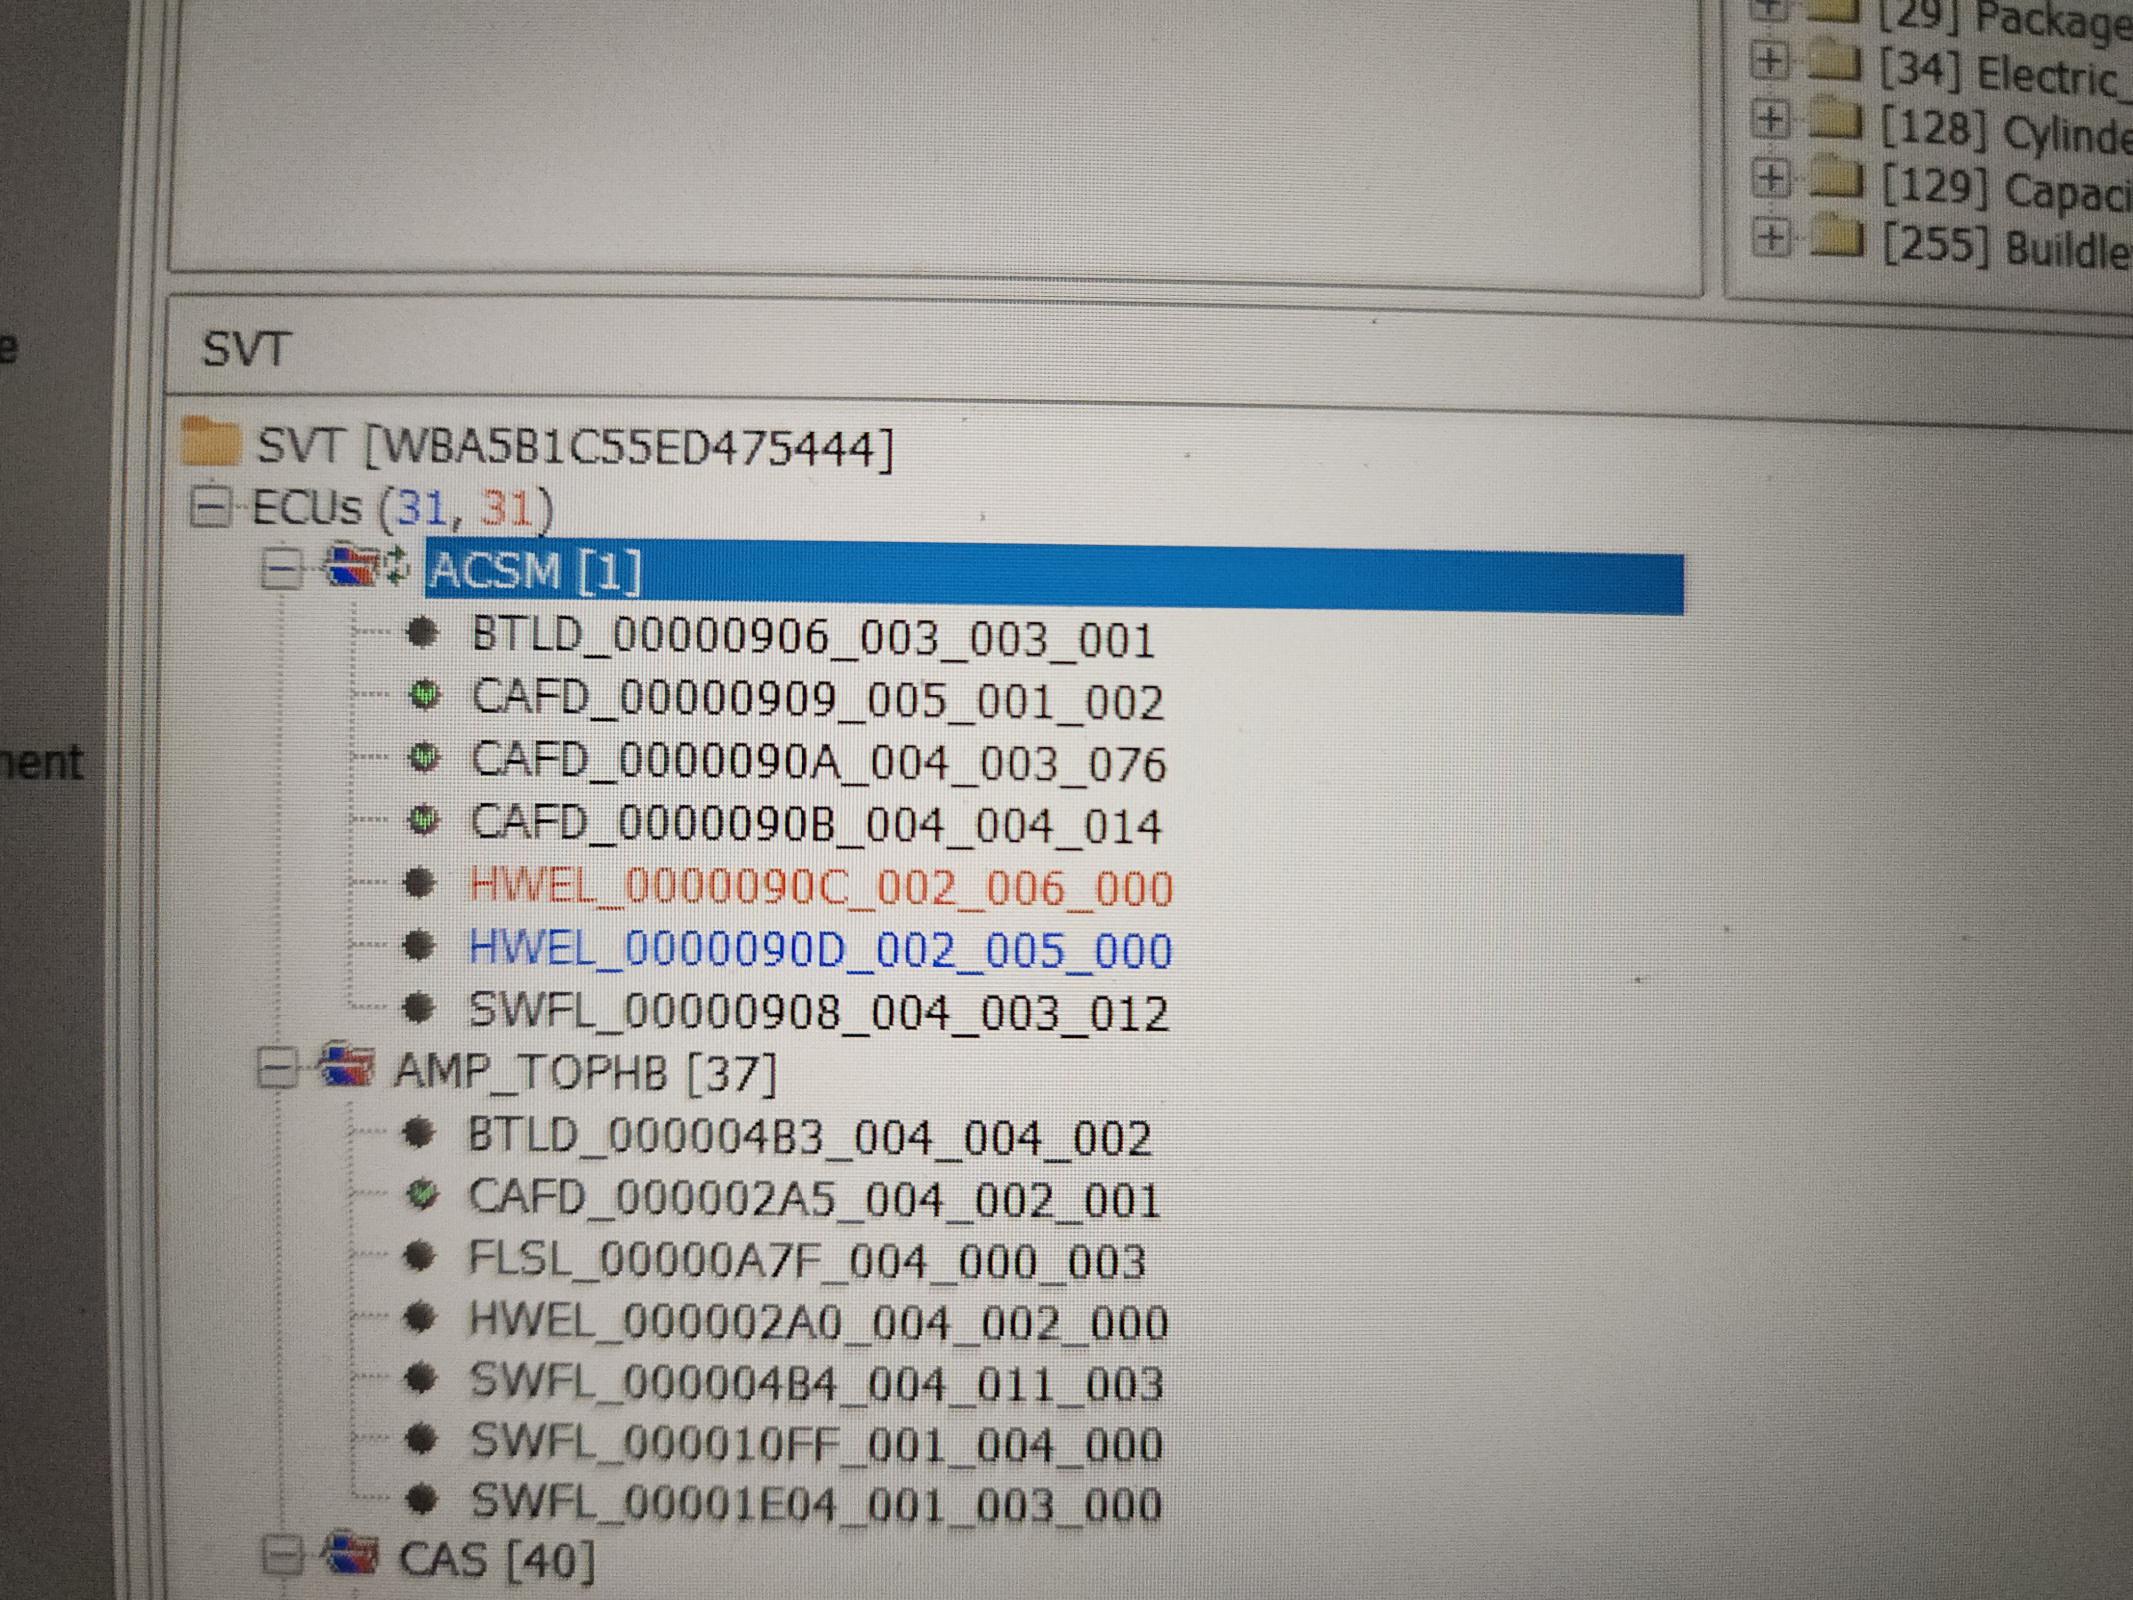
Task: Select red HWEL_0000090C_002_006_000 entry
Action: (821, 888)
